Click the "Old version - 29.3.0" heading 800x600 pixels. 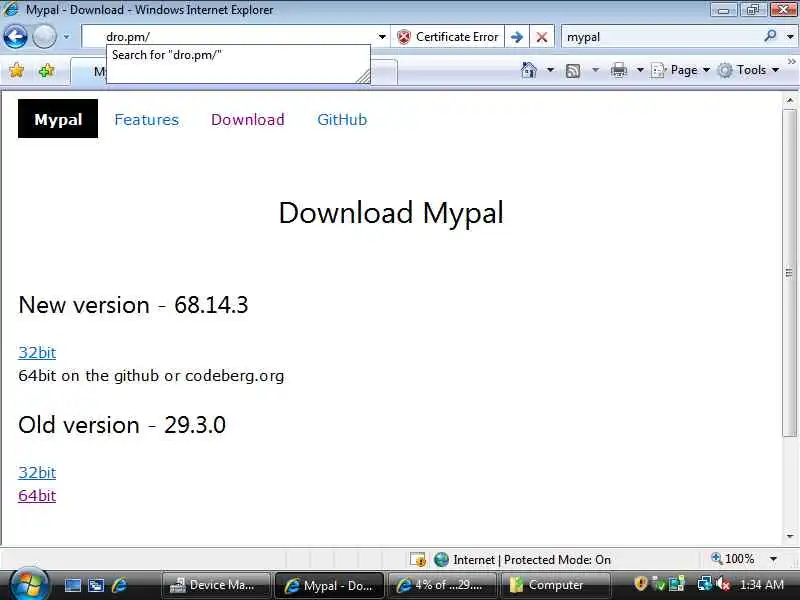[122, 425]
